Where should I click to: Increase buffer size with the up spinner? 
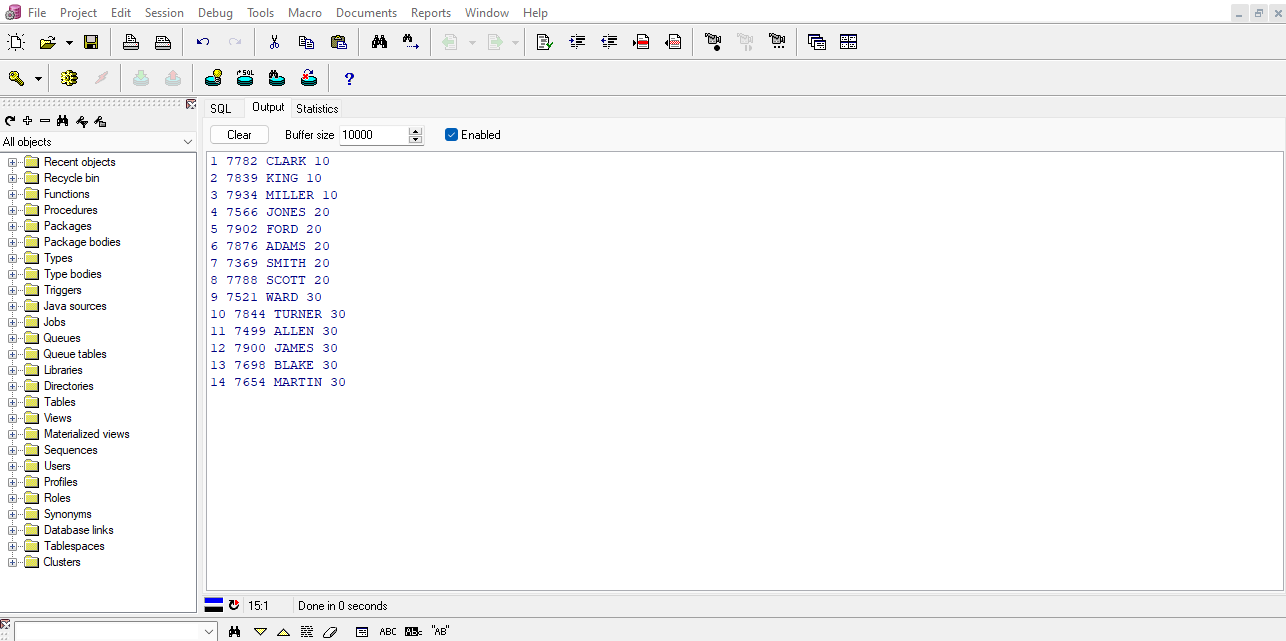pos(416,131)
